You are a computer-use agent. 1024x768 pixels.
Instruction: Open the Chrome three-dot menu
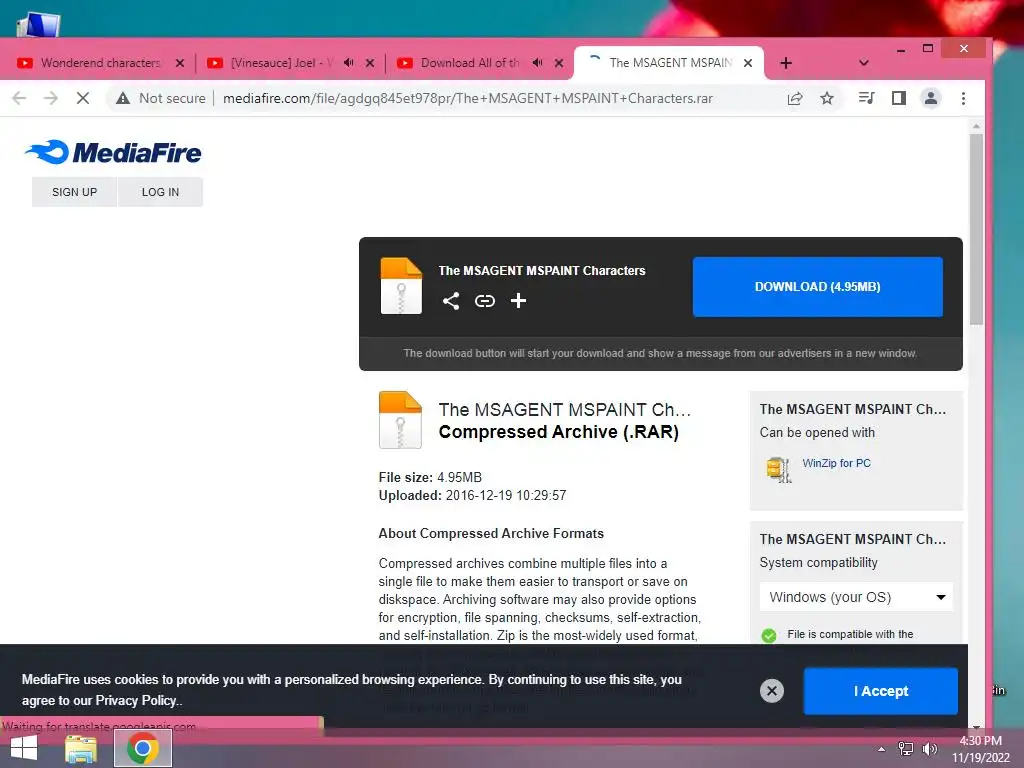963,98
